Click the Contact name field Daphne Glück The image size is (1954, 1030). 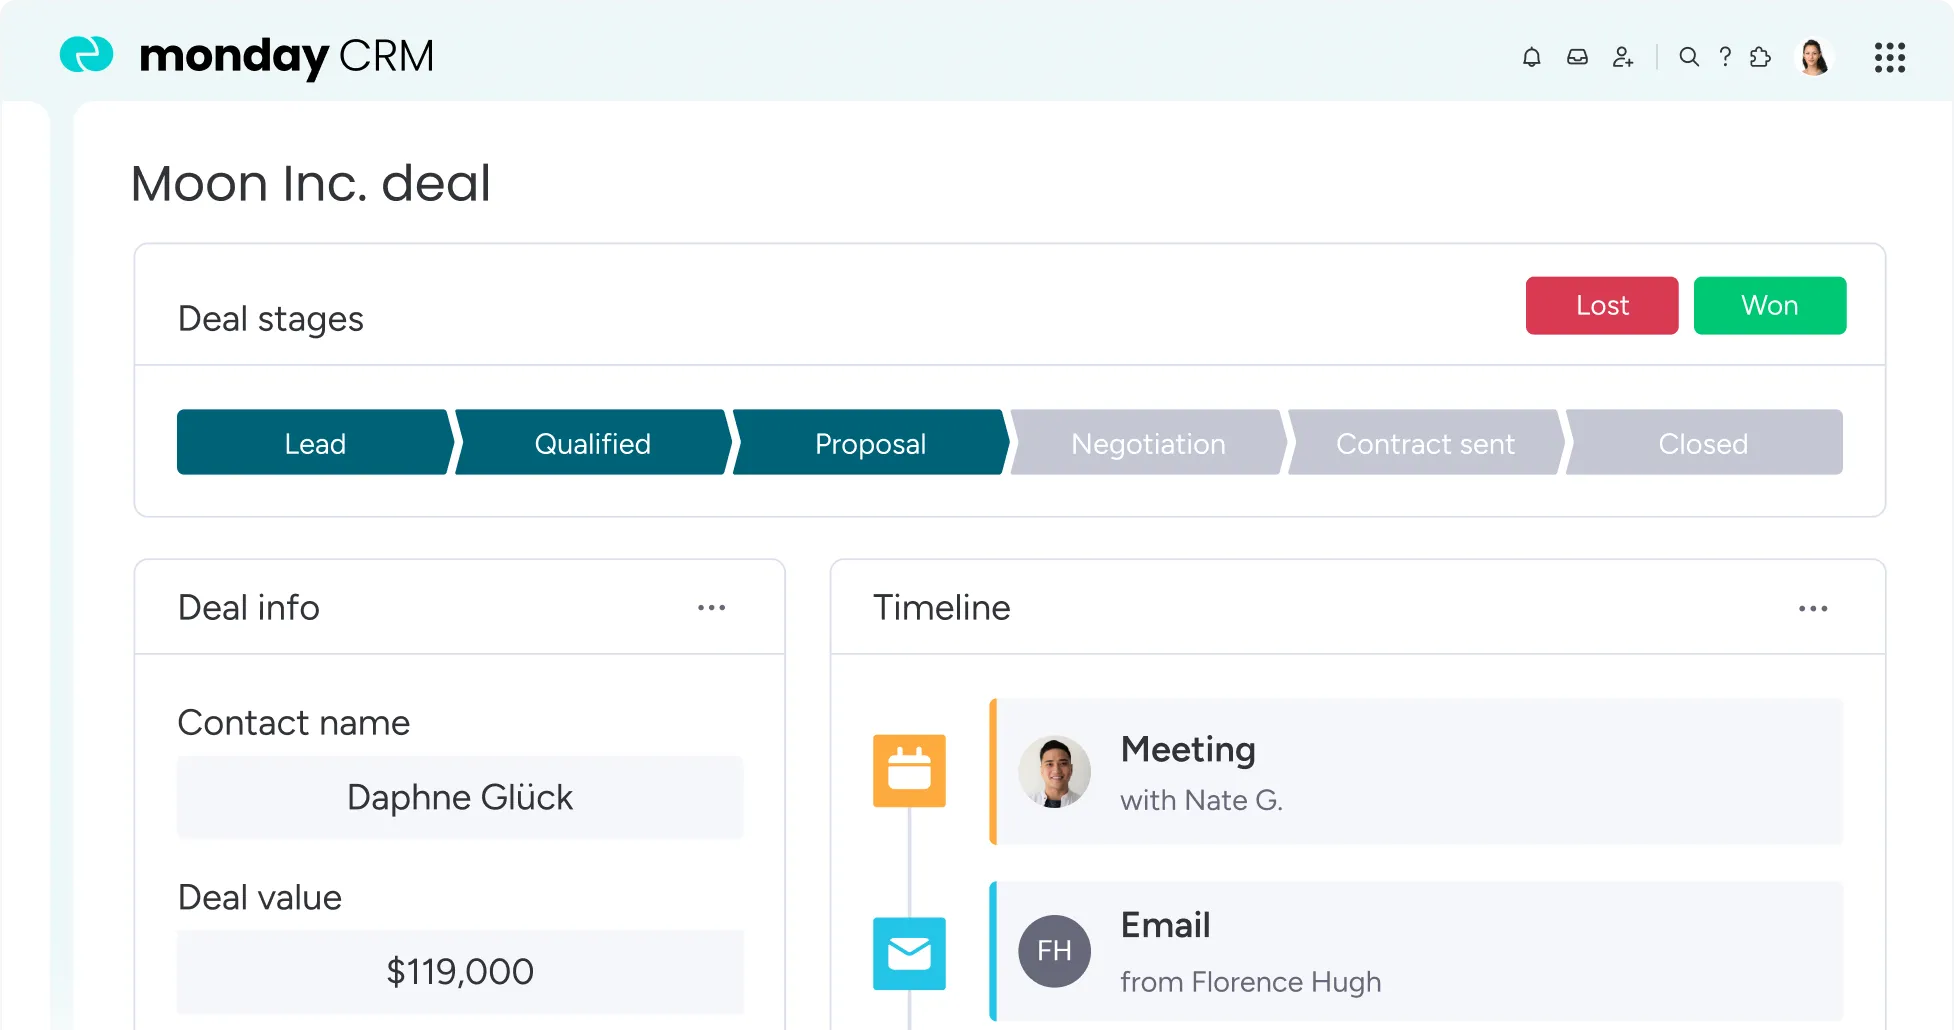[460, 797]
